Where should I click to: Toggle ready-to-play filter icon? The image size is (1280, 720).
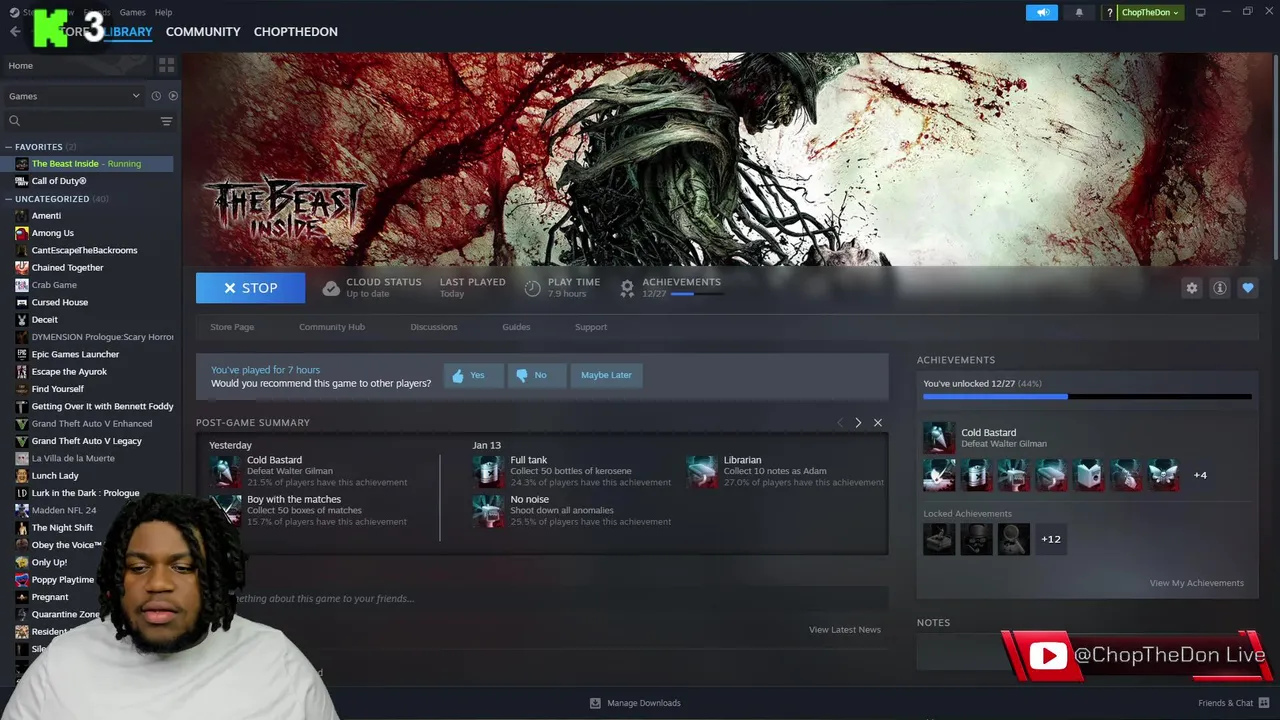pos(173,96)
